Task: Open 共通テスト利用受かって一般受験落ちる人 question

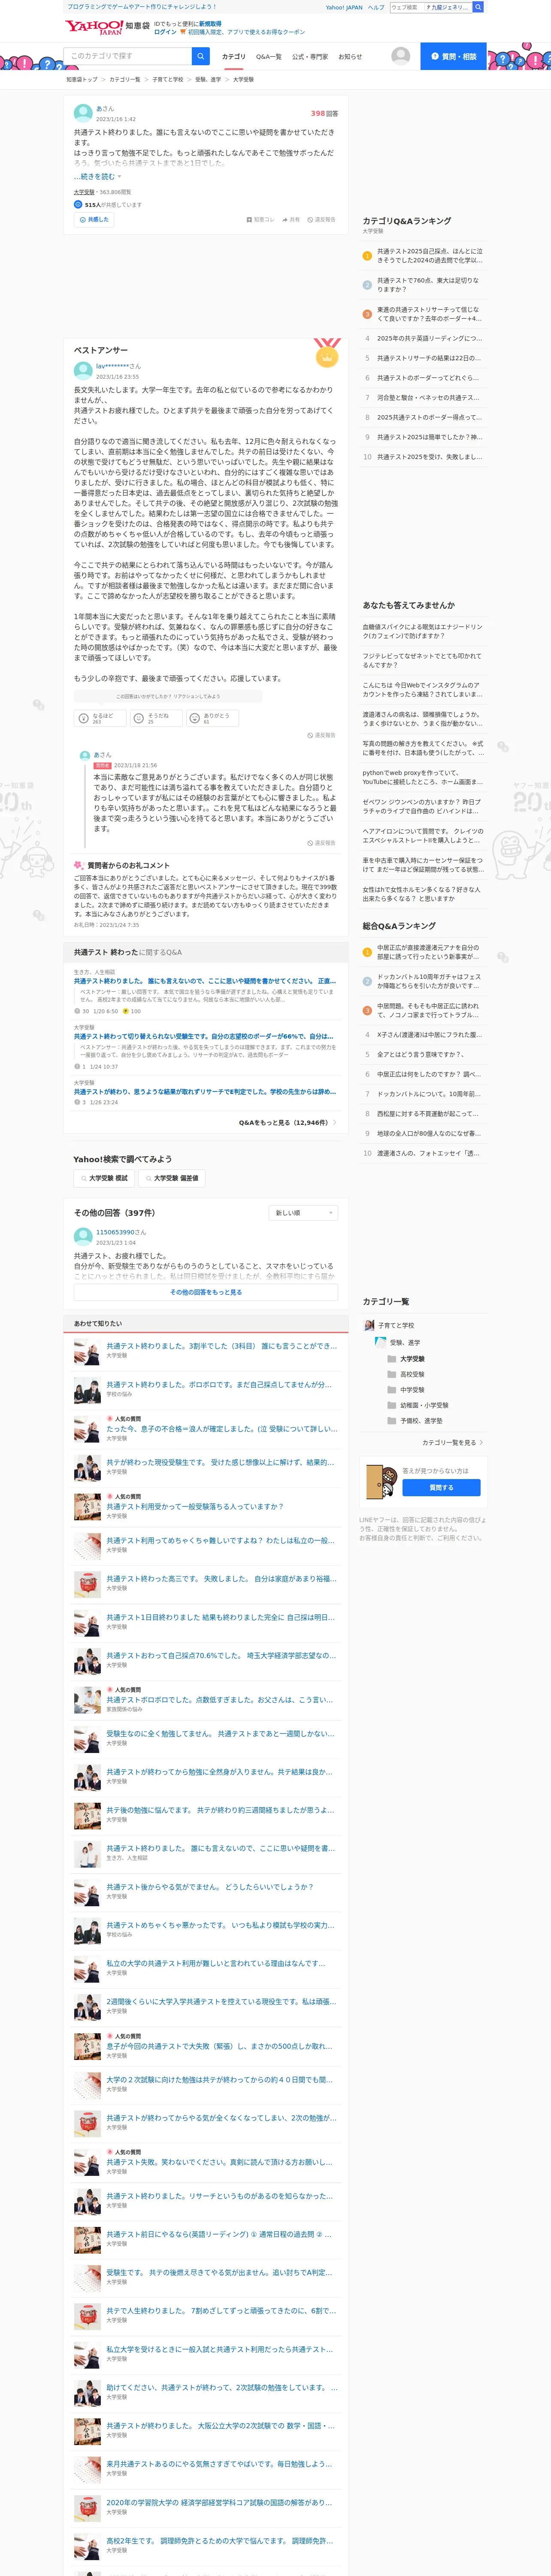Action: pyautogui.click(x=195, y=1506)
